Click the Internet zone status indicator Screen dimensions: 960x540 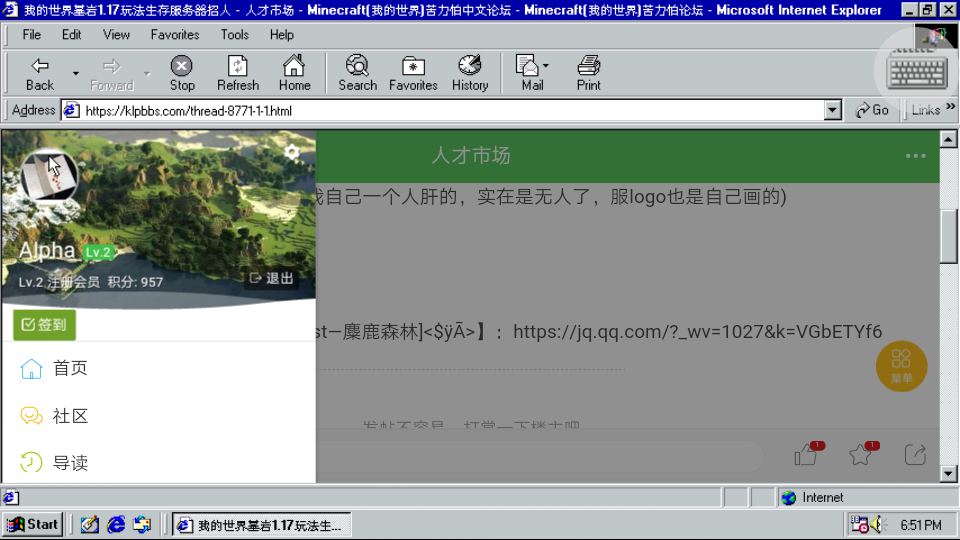(x=812, y=498)
